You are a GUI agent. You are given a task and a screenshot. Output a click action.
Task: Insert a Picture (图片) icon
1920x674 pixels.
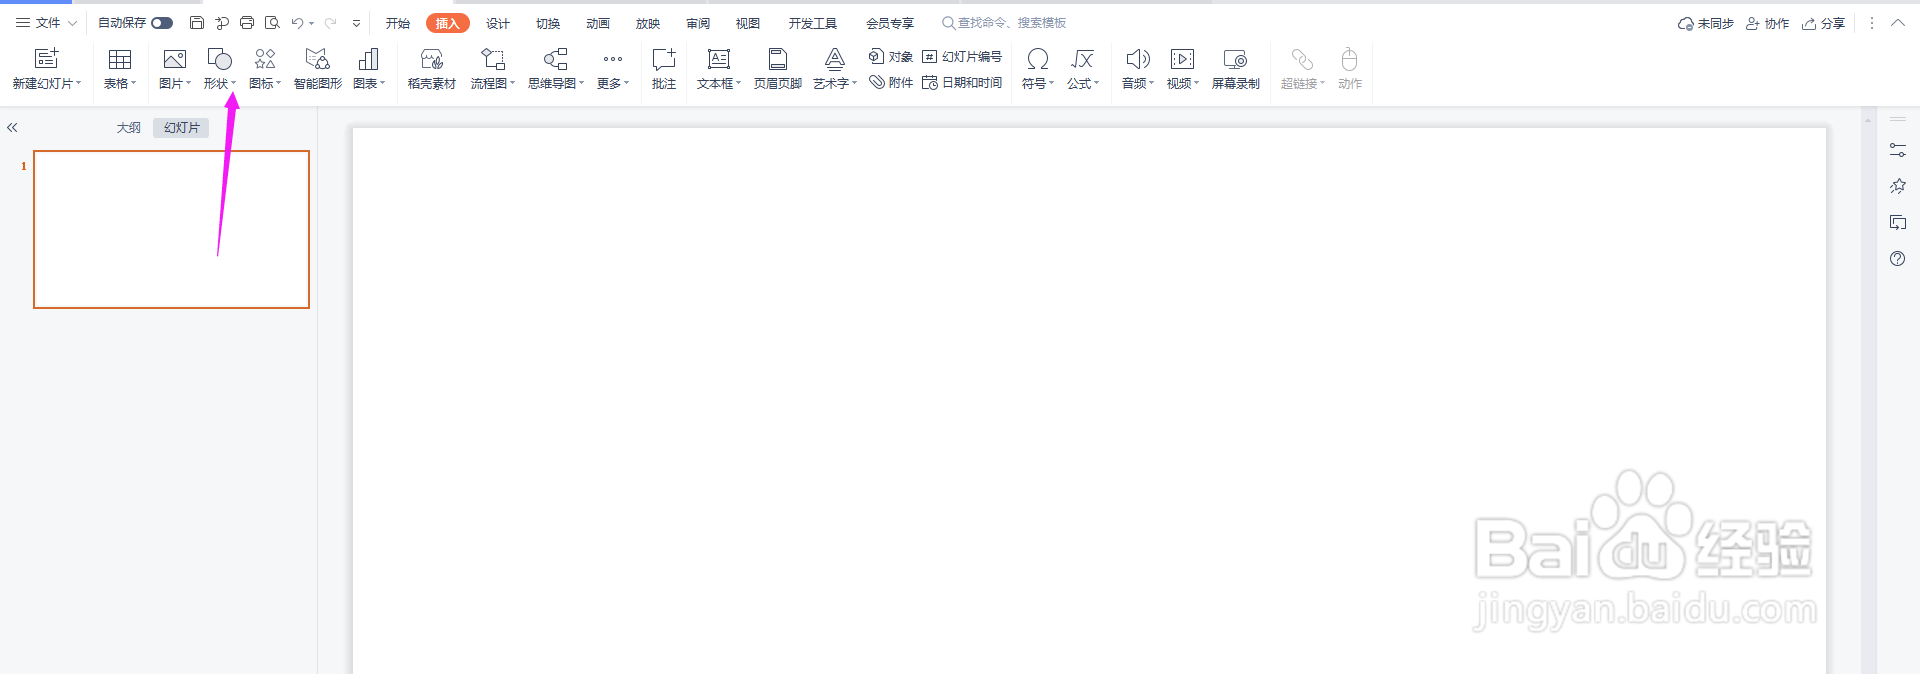(175, 59)
